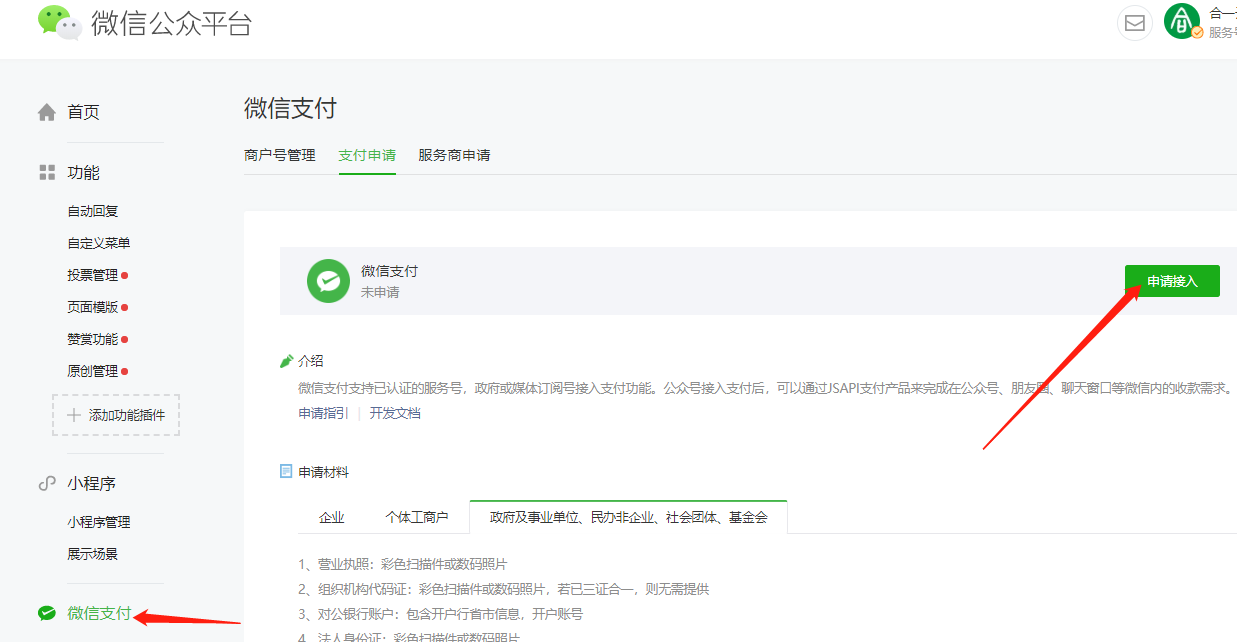Open 投票管理 in the sidebar

pos(93,275)
